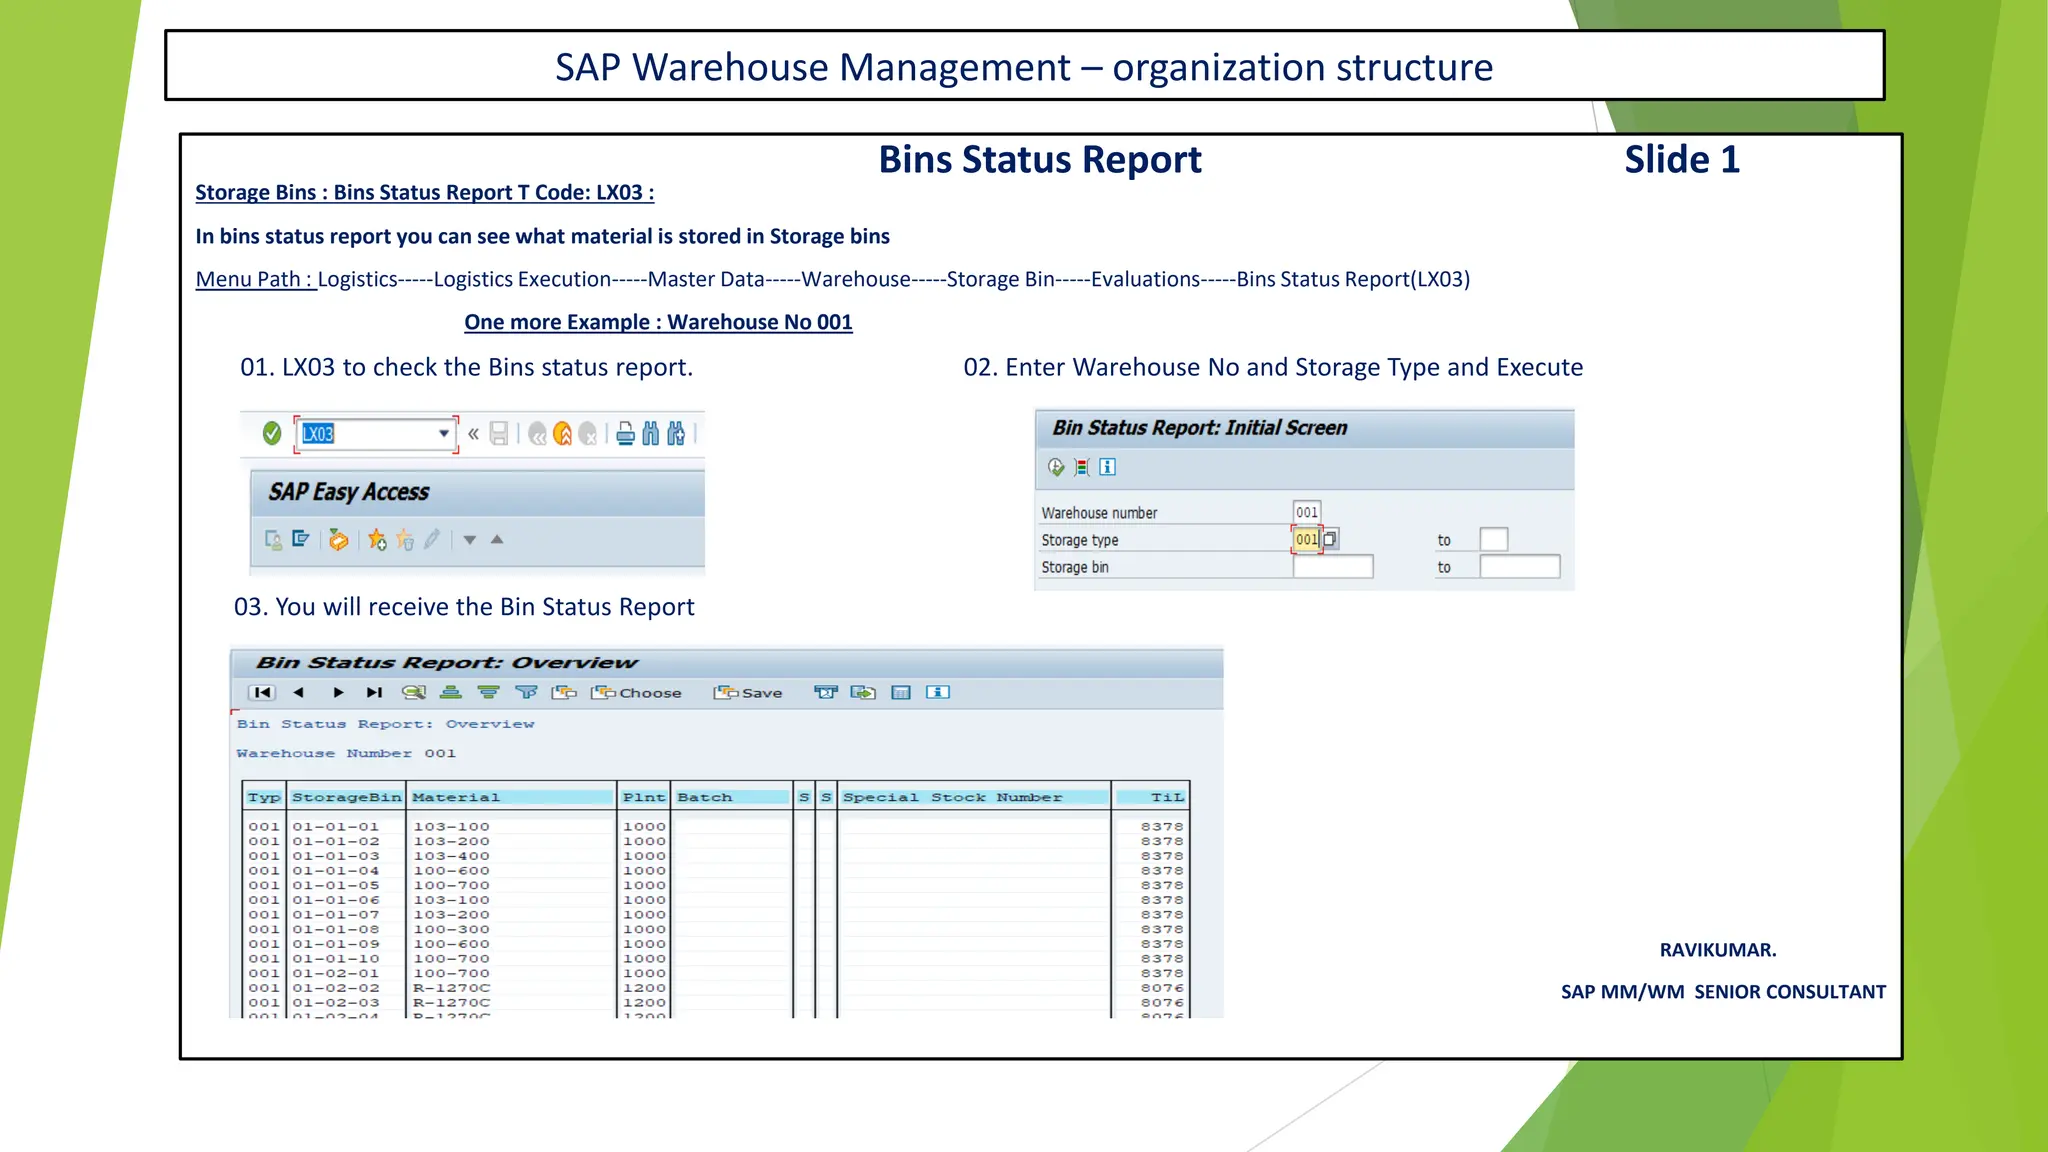Viewport: 2048px width, 1152px height.
Task: Click the Storage type field containing 001
Action: [1307, 539]
